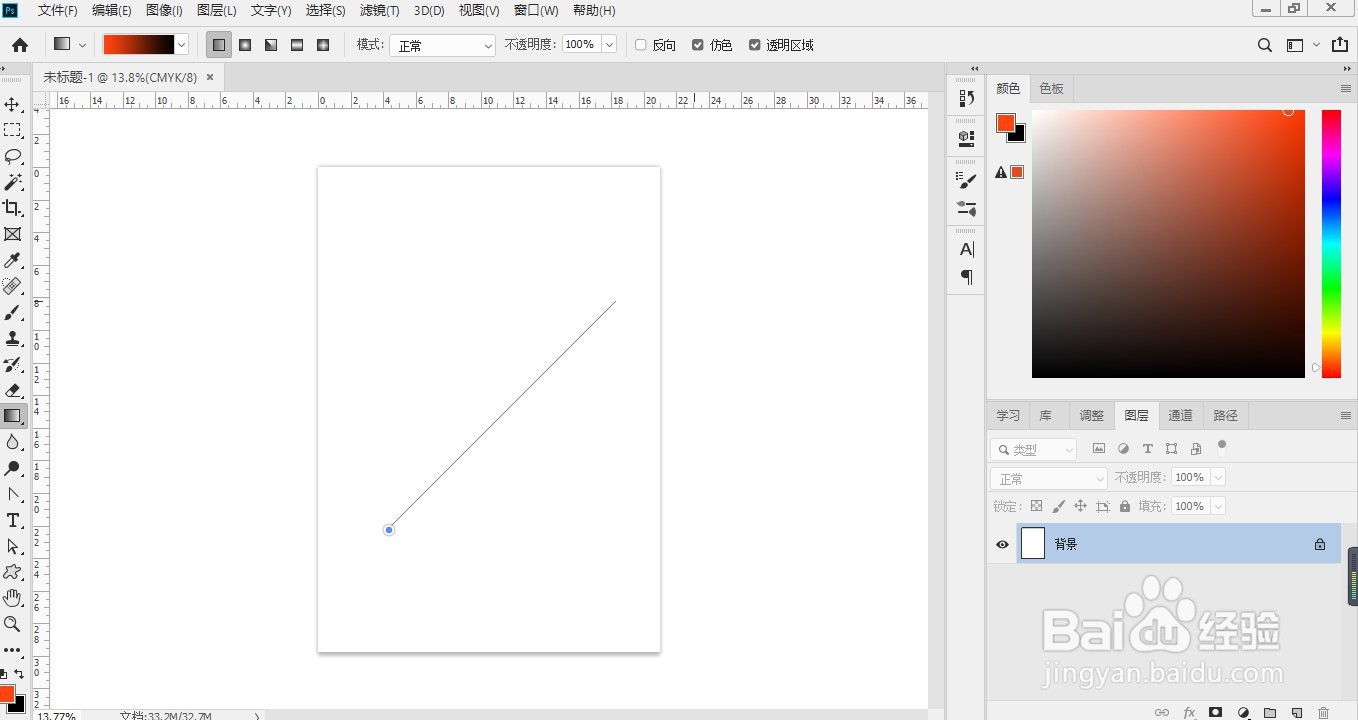
Task: Select the Clone Stamp tool
Action: 13,339
